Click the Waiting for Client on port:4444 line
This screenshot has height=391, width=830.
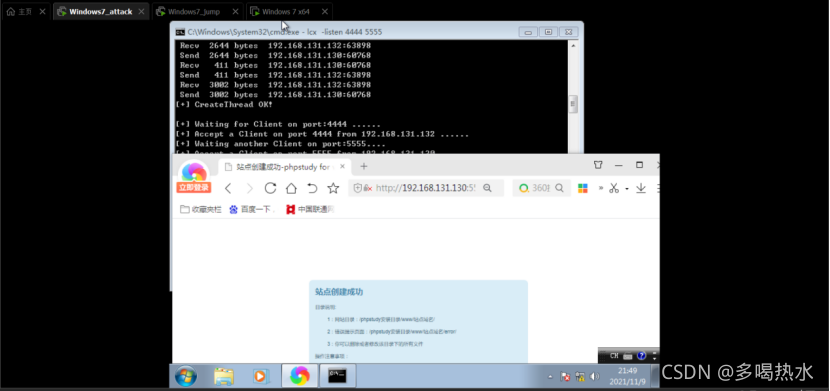tap(278, 124)
